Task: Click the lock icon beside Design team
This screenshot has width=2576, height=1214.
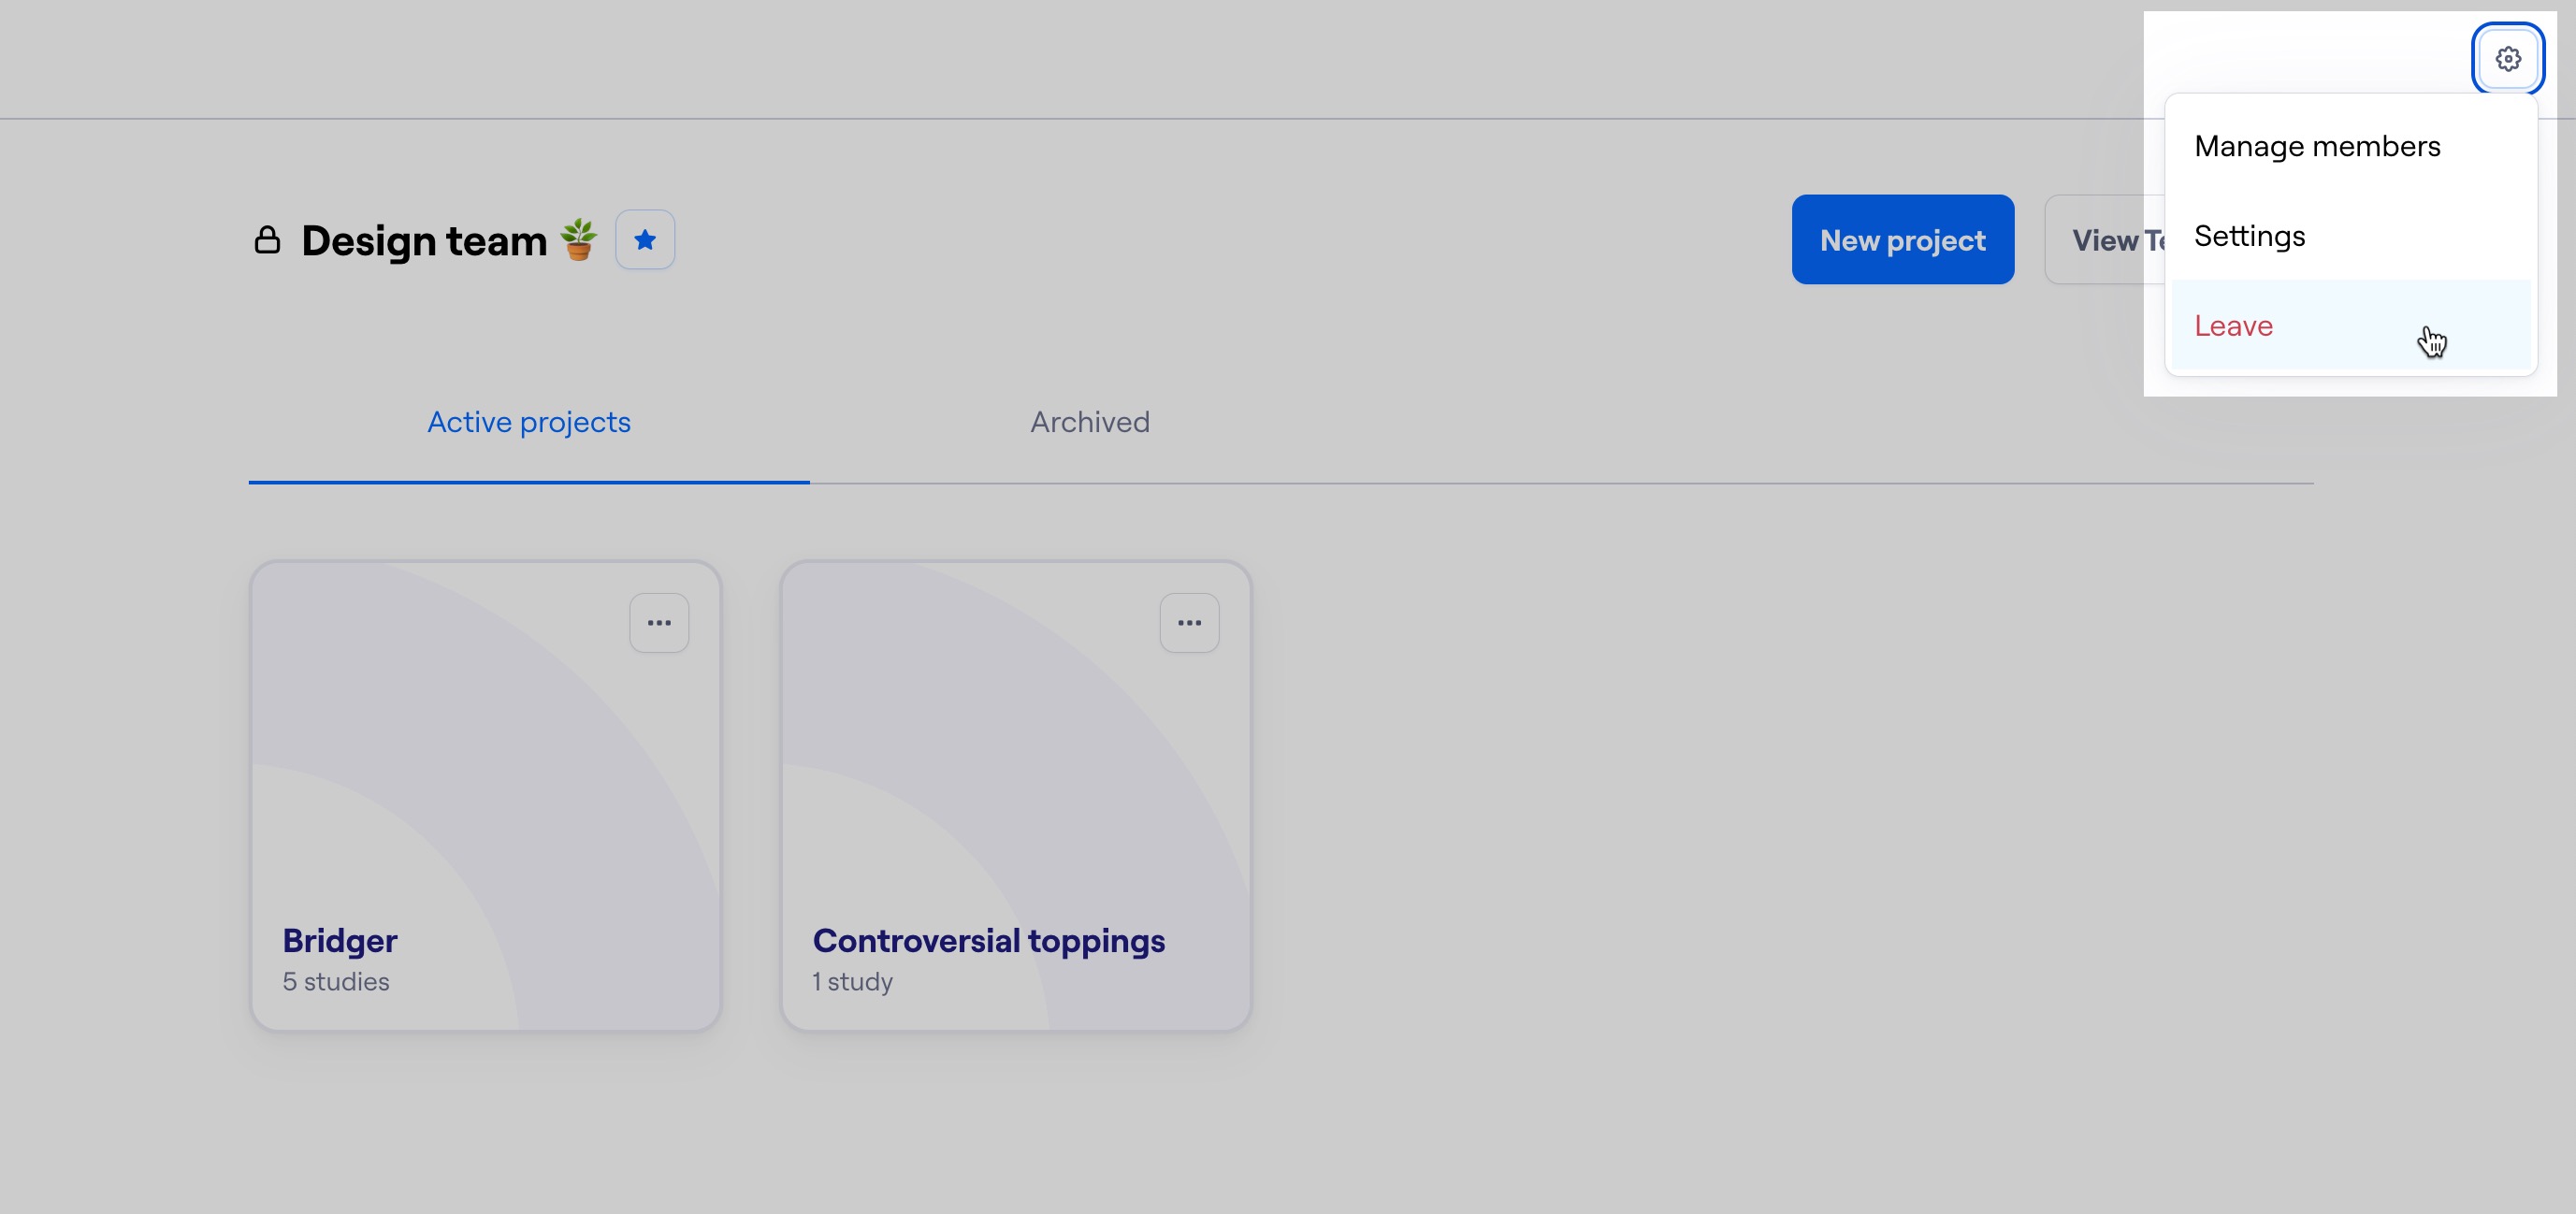Action: tap(267, 240)
